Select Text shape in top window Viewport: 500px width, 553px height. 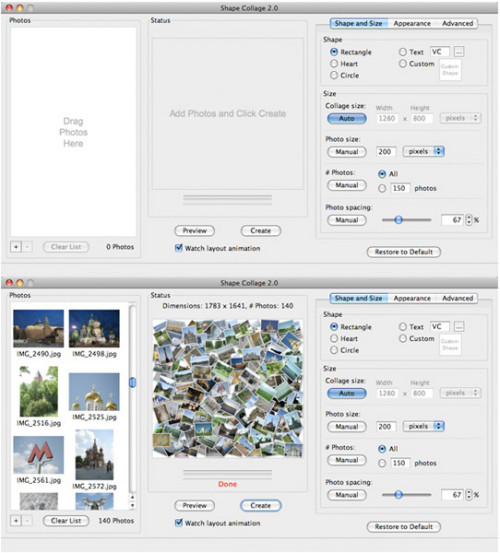point(403,52)
